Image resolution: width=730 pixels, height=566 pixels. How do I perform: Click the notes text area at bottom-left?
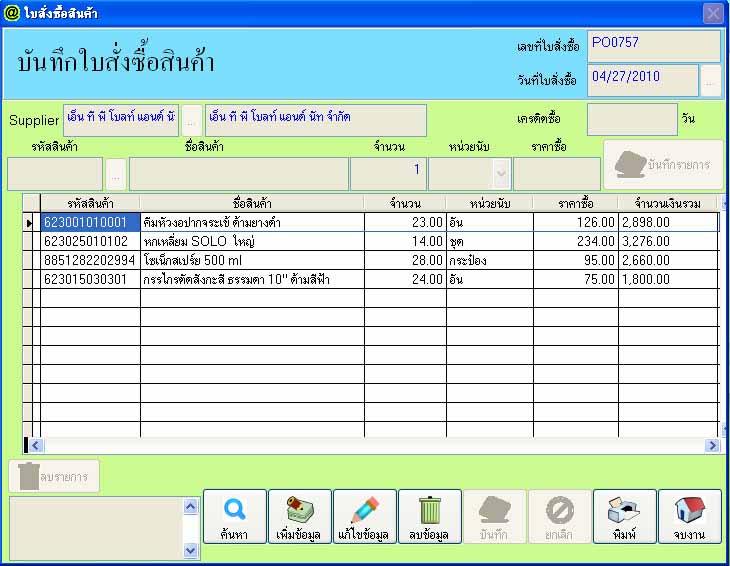(96, 528)
